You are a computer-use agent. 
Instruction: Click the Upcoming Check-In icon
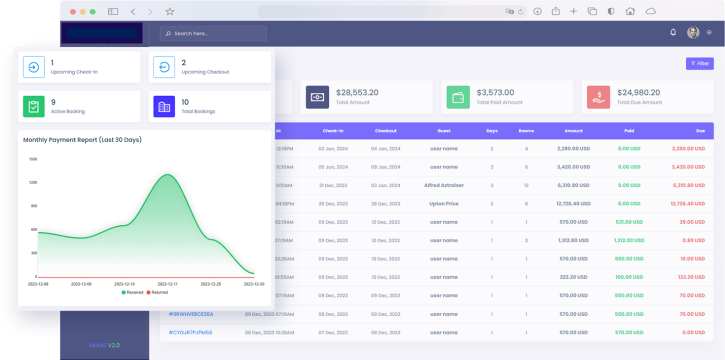[x=34, y=67]
